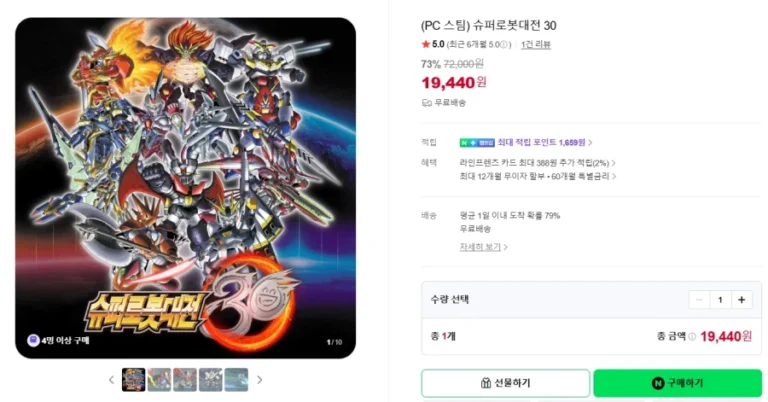768x402 pixels.
Task: Select the third product thumbnail
Action: (185, 380)
